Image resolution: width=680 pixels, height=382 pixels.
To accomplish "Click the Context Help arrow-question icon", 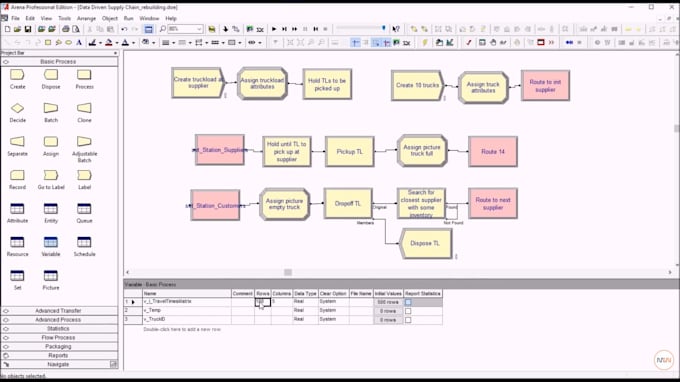I will coord(396,29).
